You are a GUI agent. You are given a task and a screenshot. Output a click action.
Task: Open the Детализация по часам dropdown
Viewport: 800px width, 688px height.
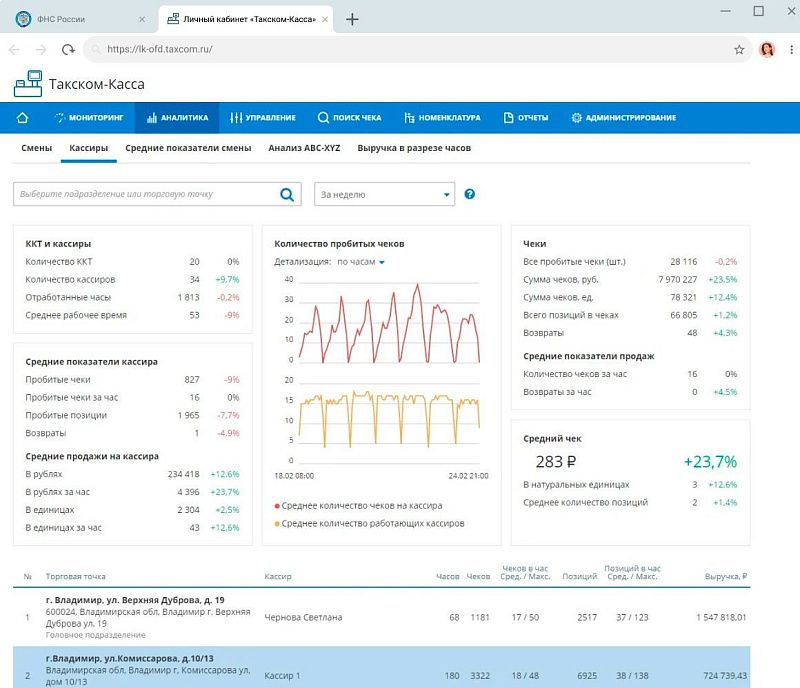coord(361,262)
